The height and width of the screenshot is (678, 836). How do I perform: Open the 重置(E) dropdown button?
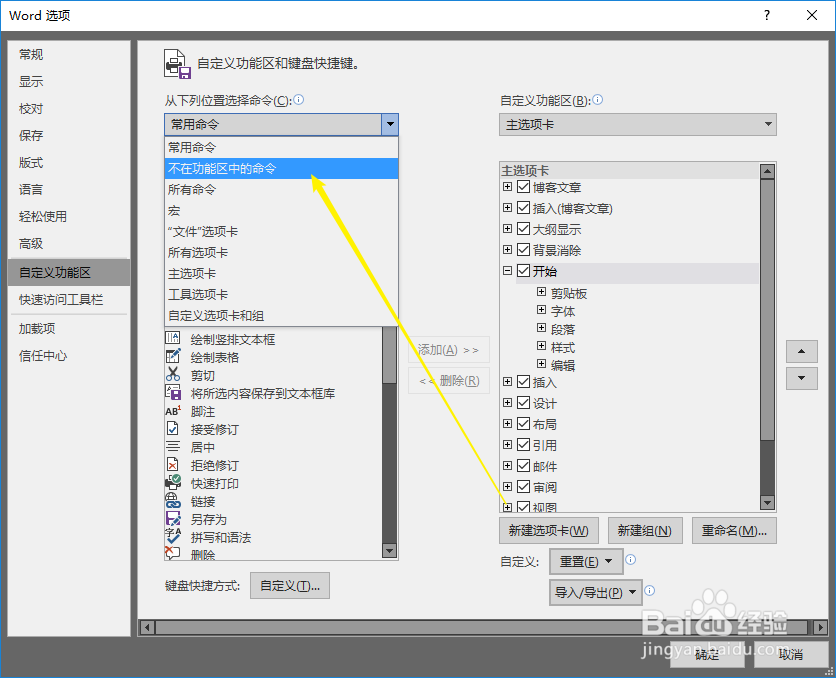click(586, 561)
